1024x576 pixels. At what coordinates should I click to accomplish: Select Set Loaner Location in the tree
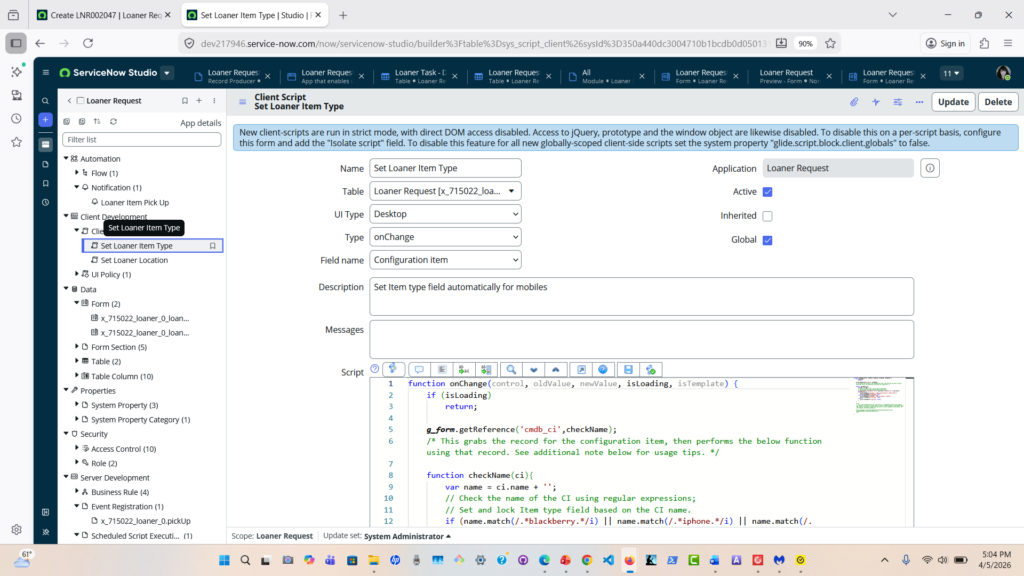click(134, 260)
